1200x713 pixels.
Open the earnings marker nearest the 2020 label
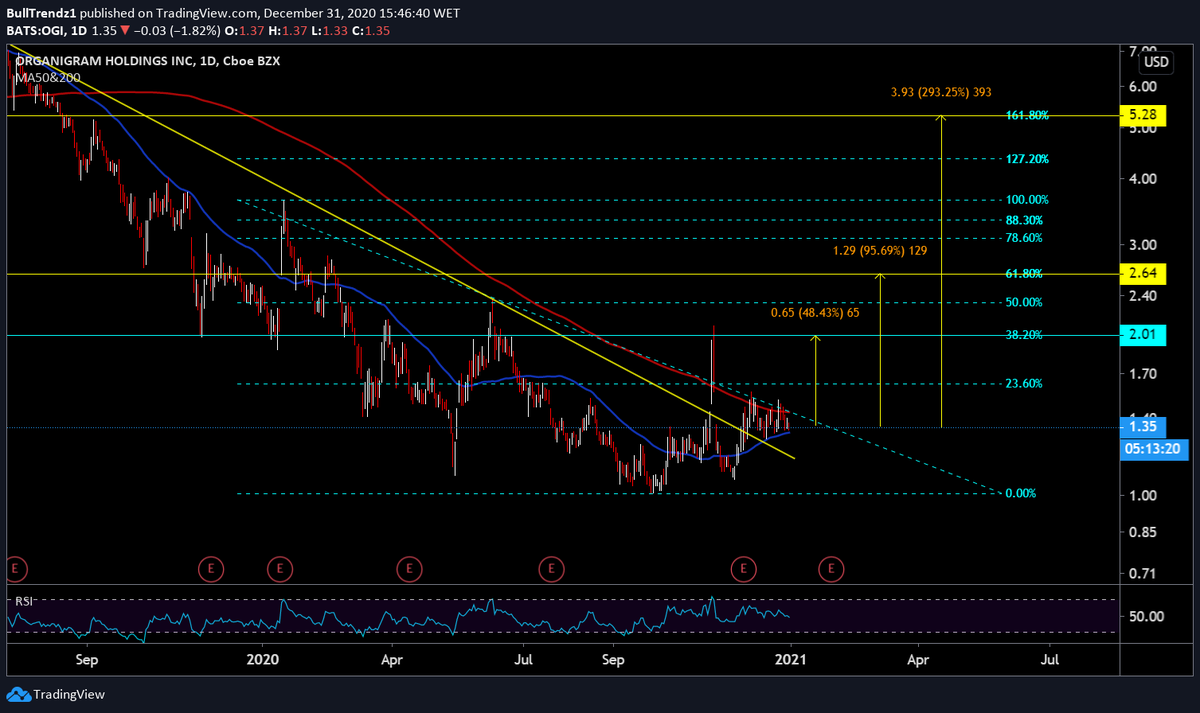[280, 569]
